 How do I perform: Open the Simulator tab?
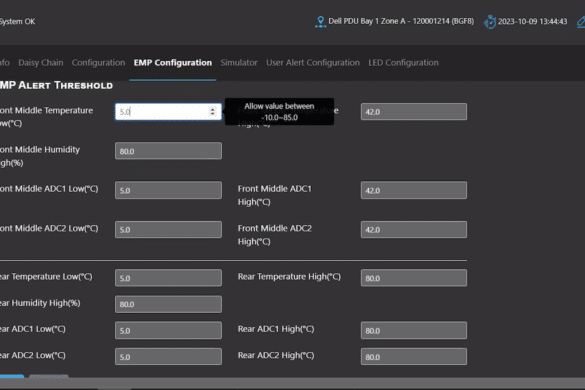point(239,63)
